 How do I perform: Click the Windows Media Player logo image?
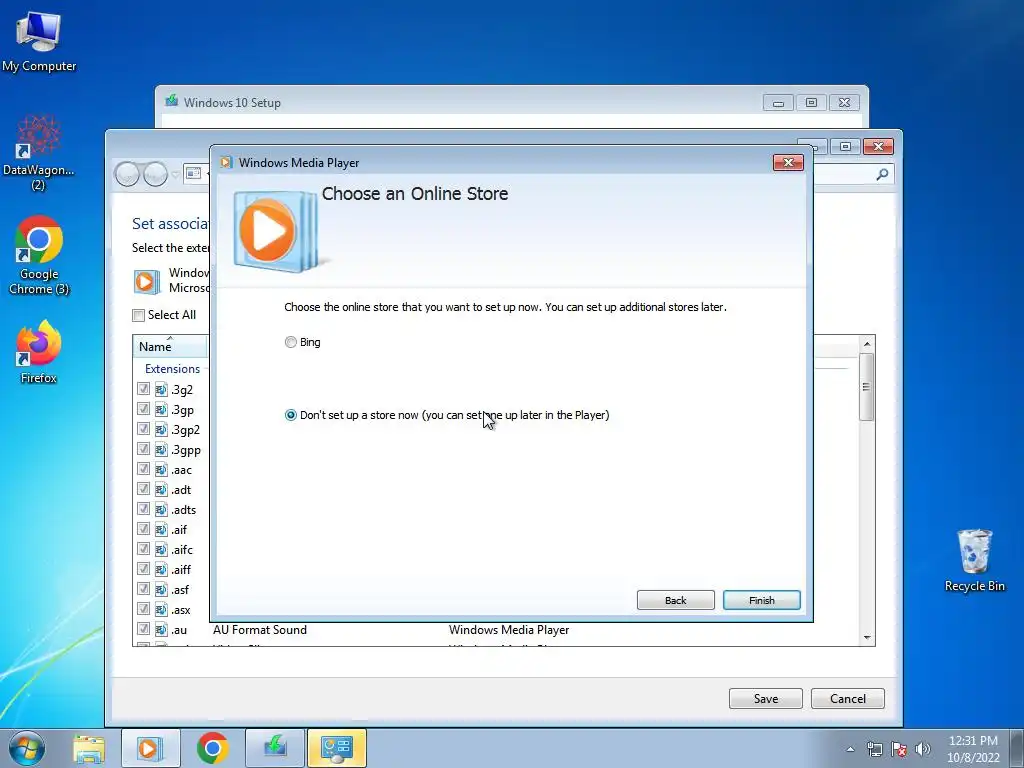coord(275,231)
